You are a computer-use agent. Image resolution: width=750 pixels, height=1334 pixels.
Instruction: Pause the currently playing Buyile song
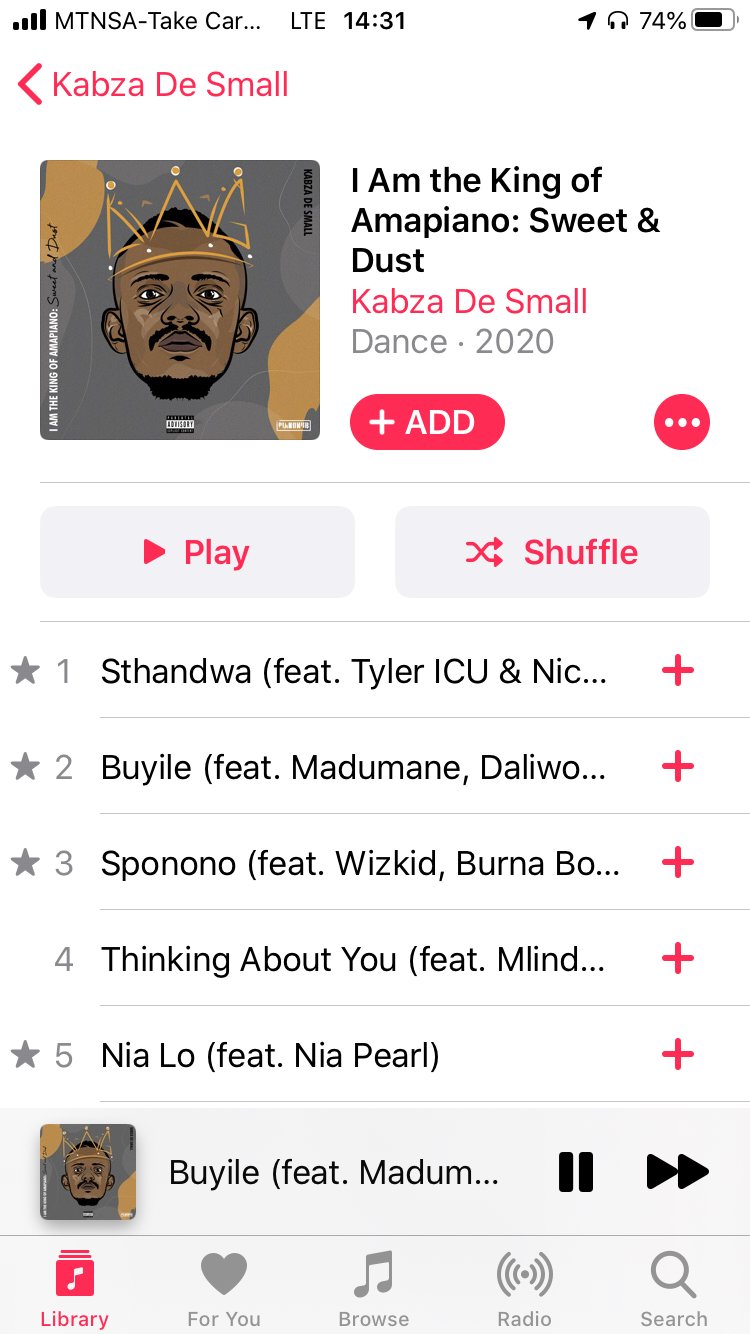coord(576,1172)
